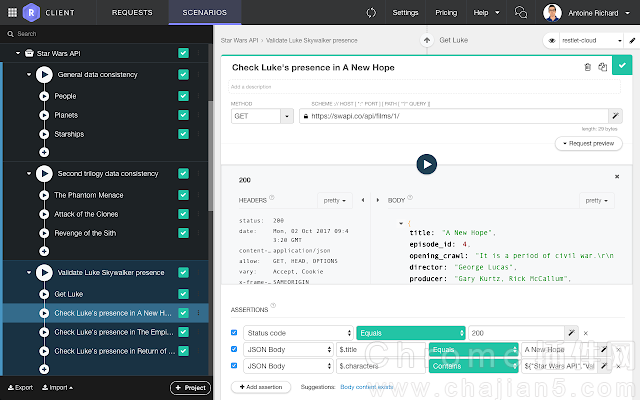Screen dimensions: 640x400
Task: Click in the sidebar Search field
Action: tap(106, 34)
